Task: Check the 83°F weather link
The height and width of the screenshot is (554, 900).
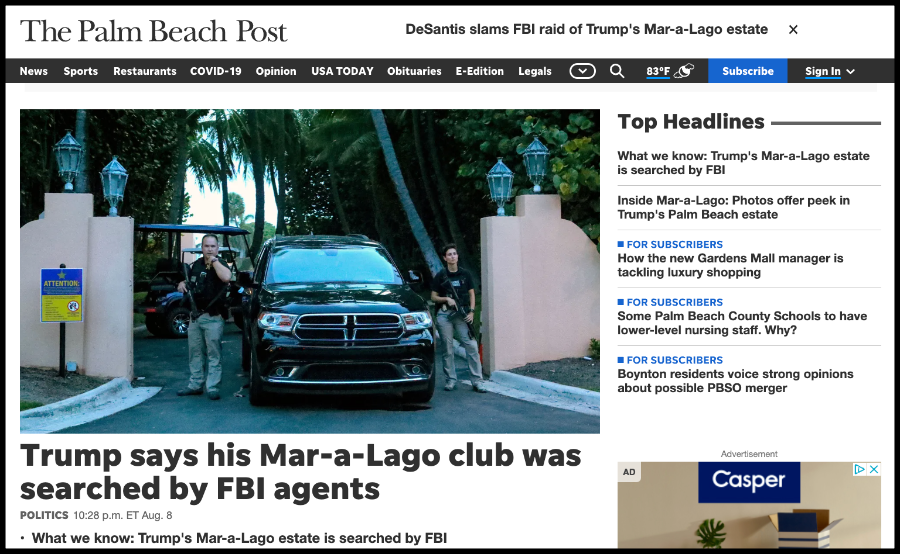Action: tap(658, 72)
